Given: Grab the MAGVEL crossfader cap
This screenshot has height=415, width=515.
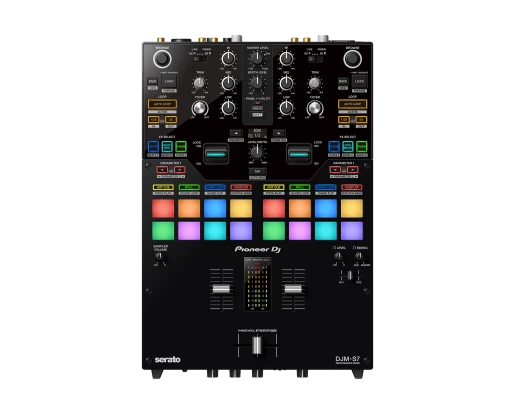Looking at the screenshot, I should (x=257, y=345).
